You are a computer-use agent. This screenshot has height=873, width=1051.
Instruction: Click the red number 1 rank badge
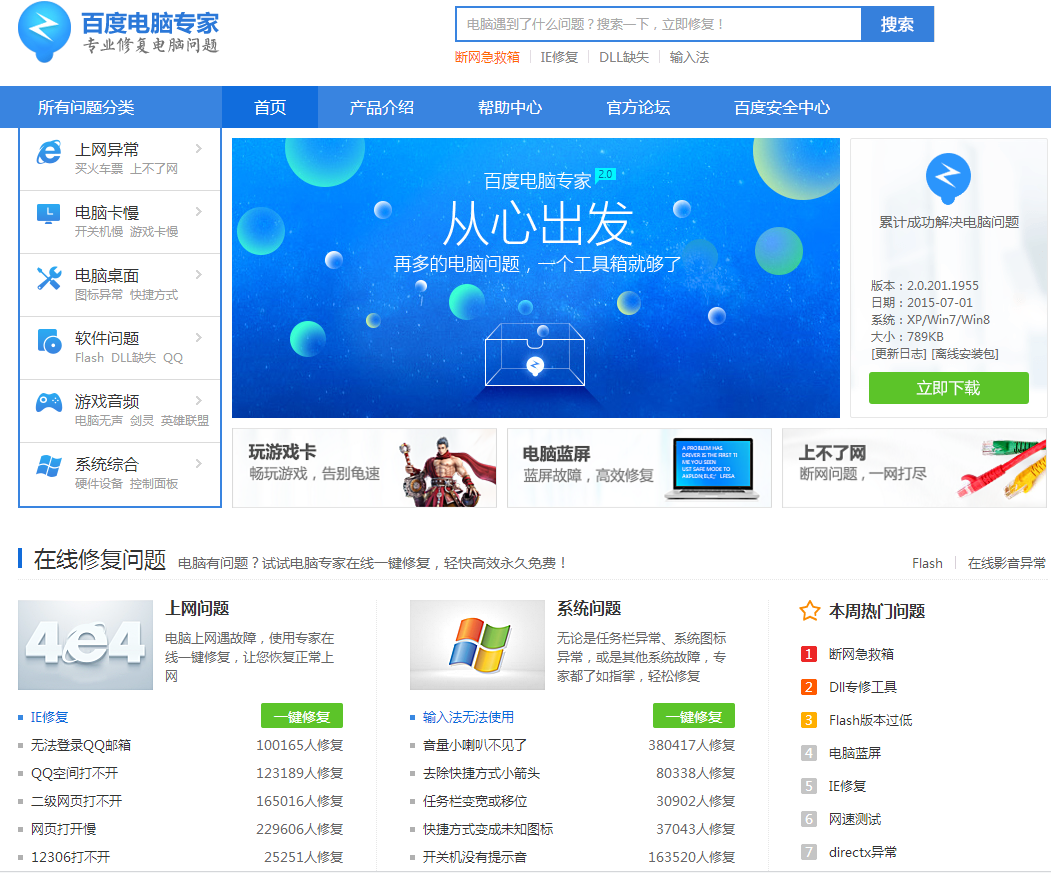pyautogui.click(x=809, y=654)
